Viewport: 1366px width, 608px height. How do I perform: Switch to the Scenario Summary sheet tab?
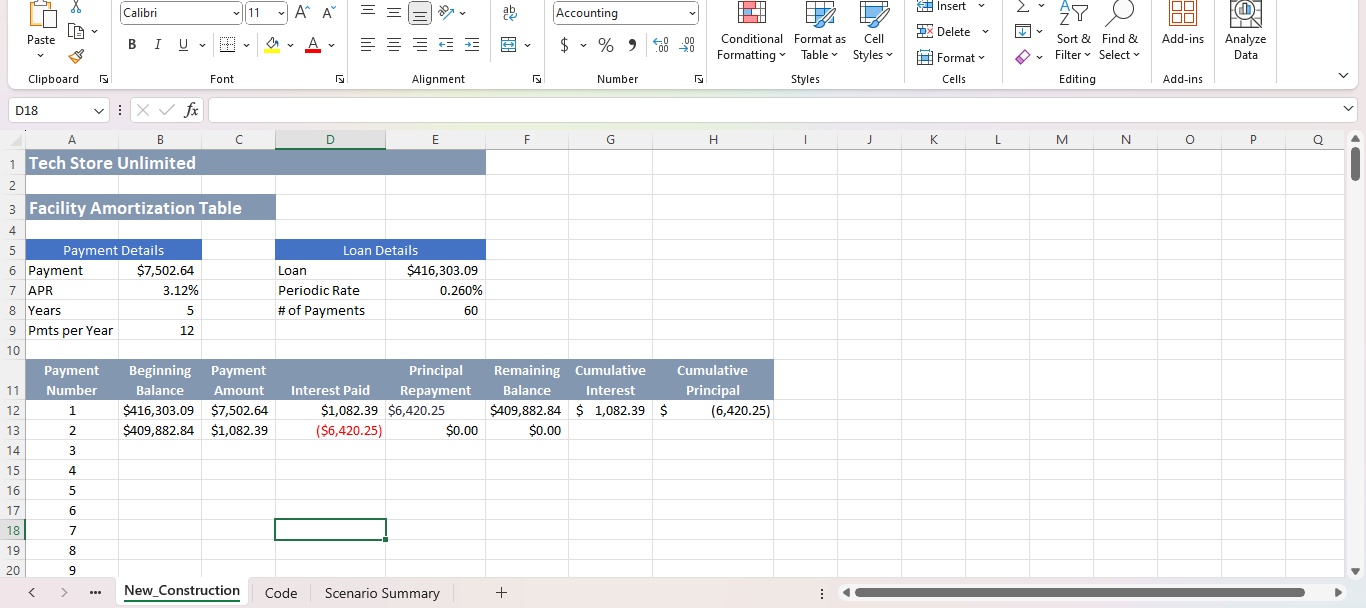tap(382, 593)
